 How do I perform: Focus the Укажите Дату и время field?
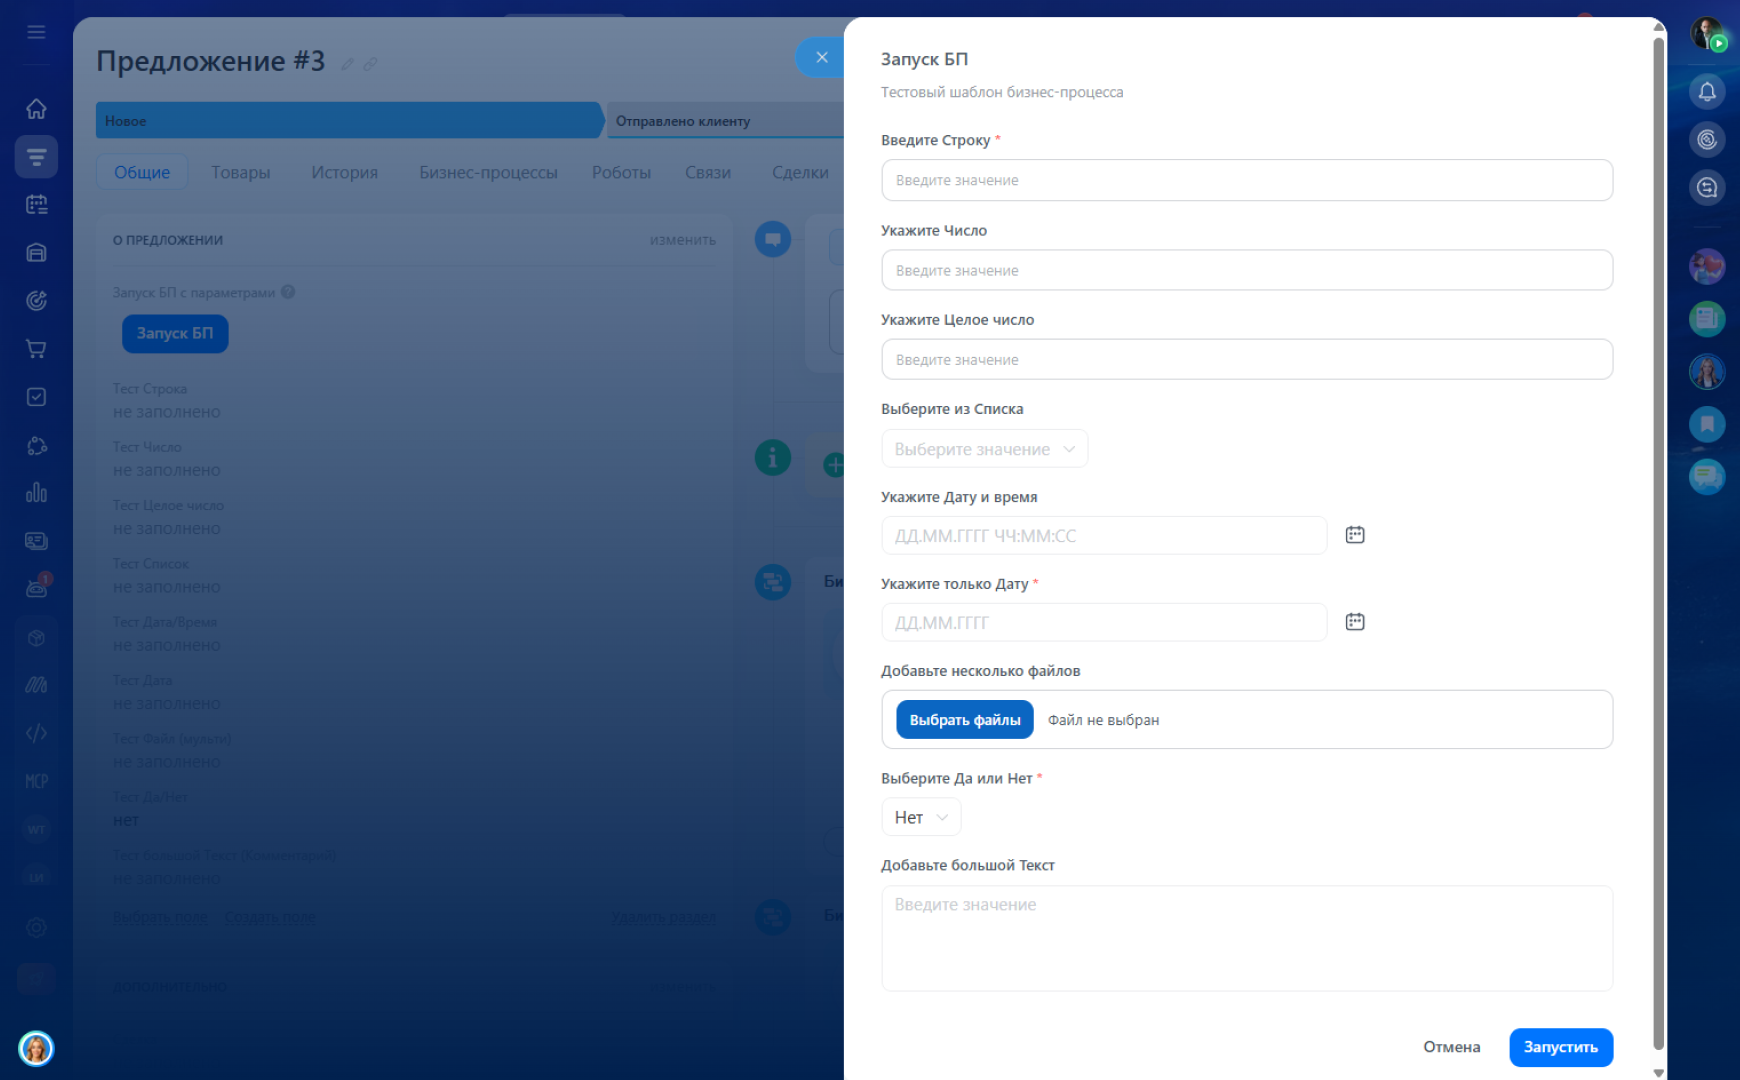(x=1104, y=535)
